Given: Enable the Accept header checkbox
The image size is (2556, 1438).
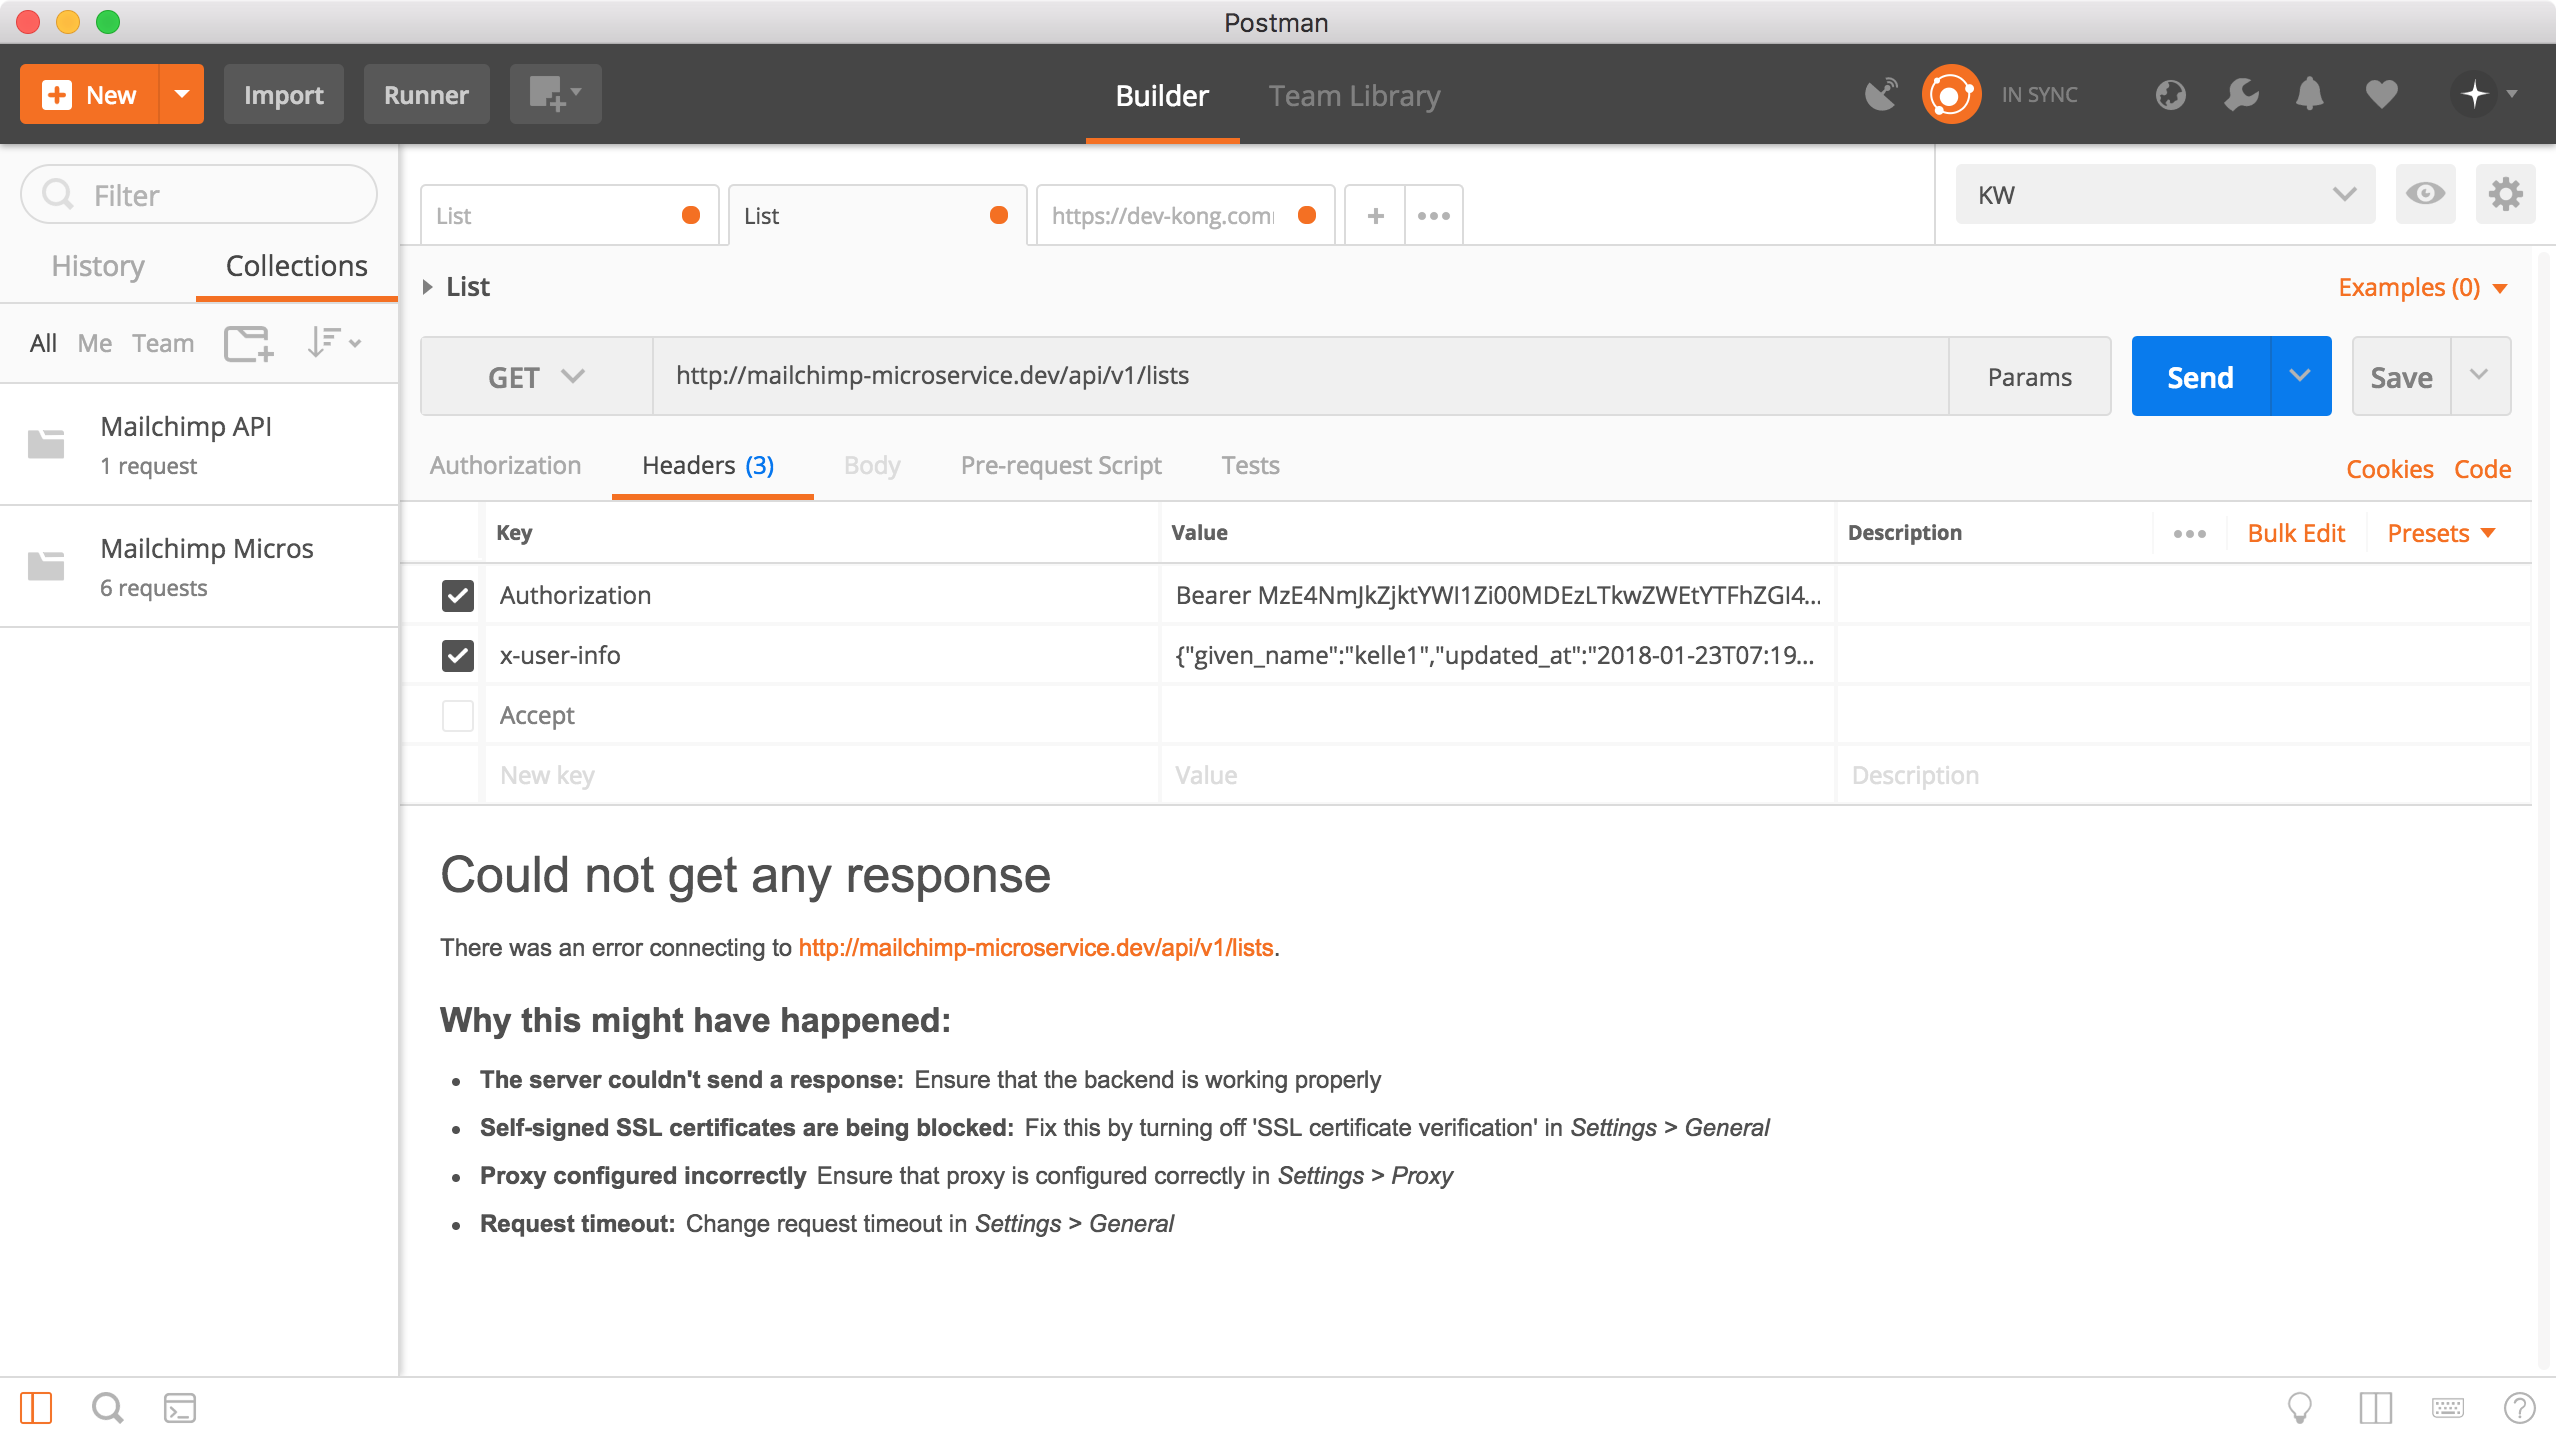Looking at the screenshot, I should point(457,715).
